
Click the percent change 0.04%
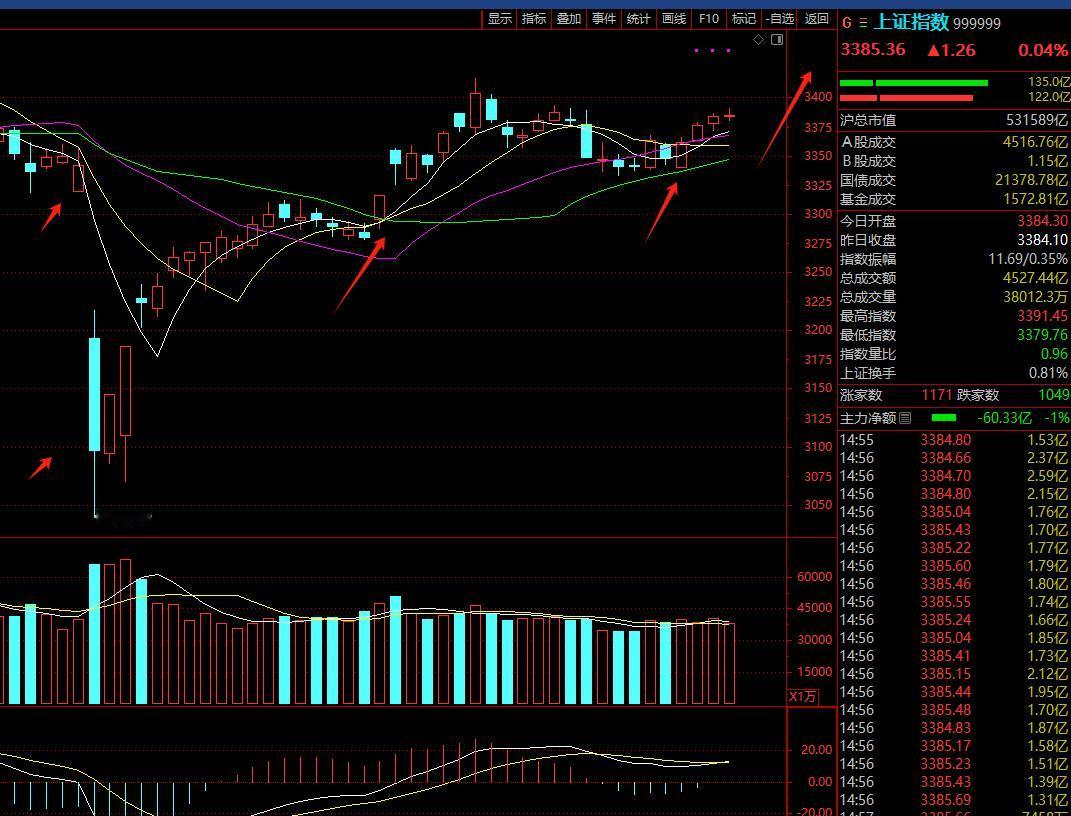point(1042,50)
